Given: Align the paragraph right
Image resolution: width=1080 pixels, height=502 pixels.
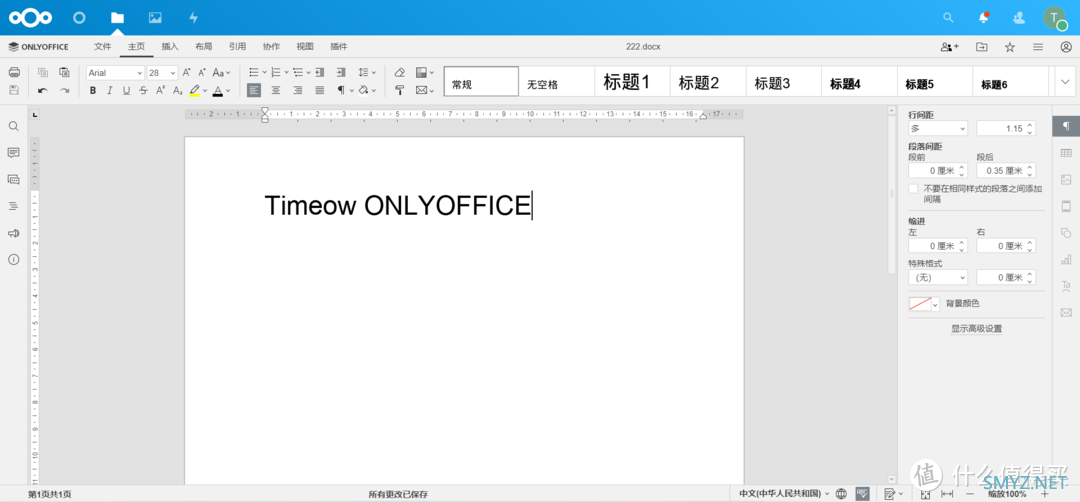Looking at the screenshot, I should [298, 90].
